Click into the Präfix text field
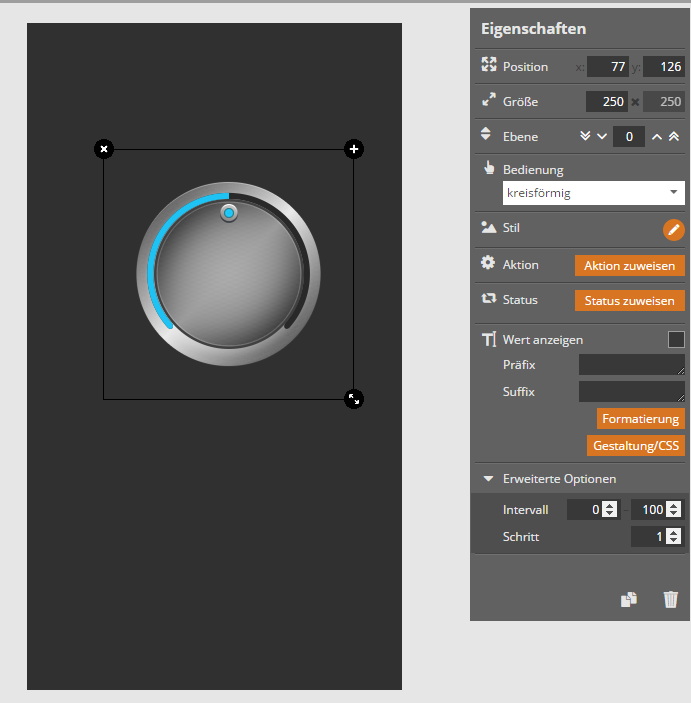This screenshot has width=691, height=703. (x=631, y=365)
